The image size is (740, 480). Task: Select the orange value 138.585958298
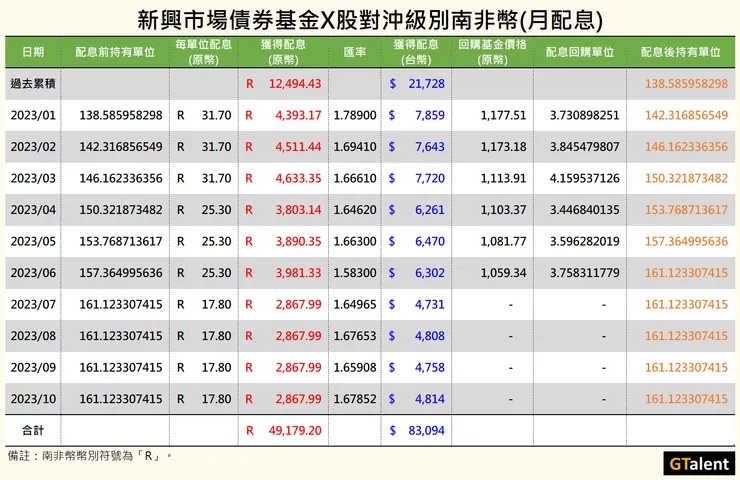point(686,84)
